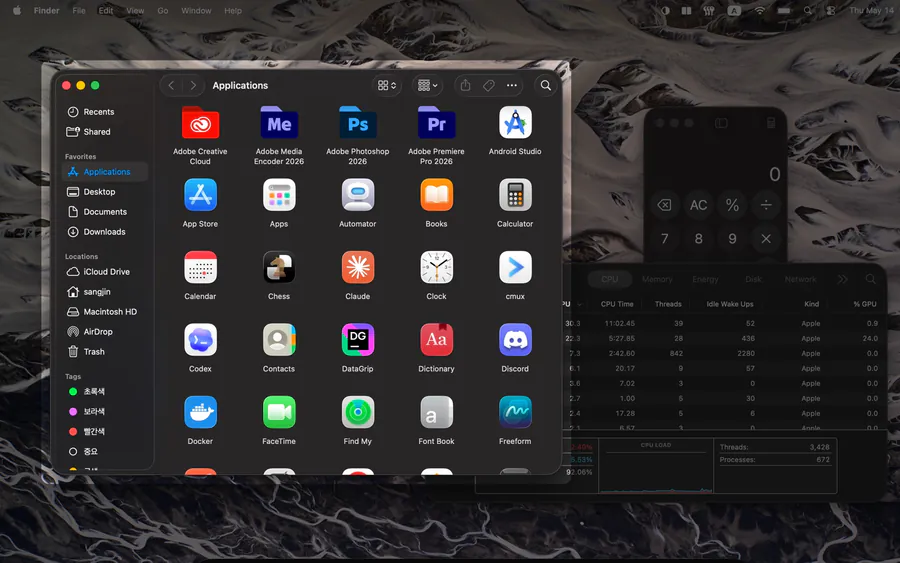Screen dimensions: 900x563
Task: Click the Contacts app icon
Action: (279, 340)
